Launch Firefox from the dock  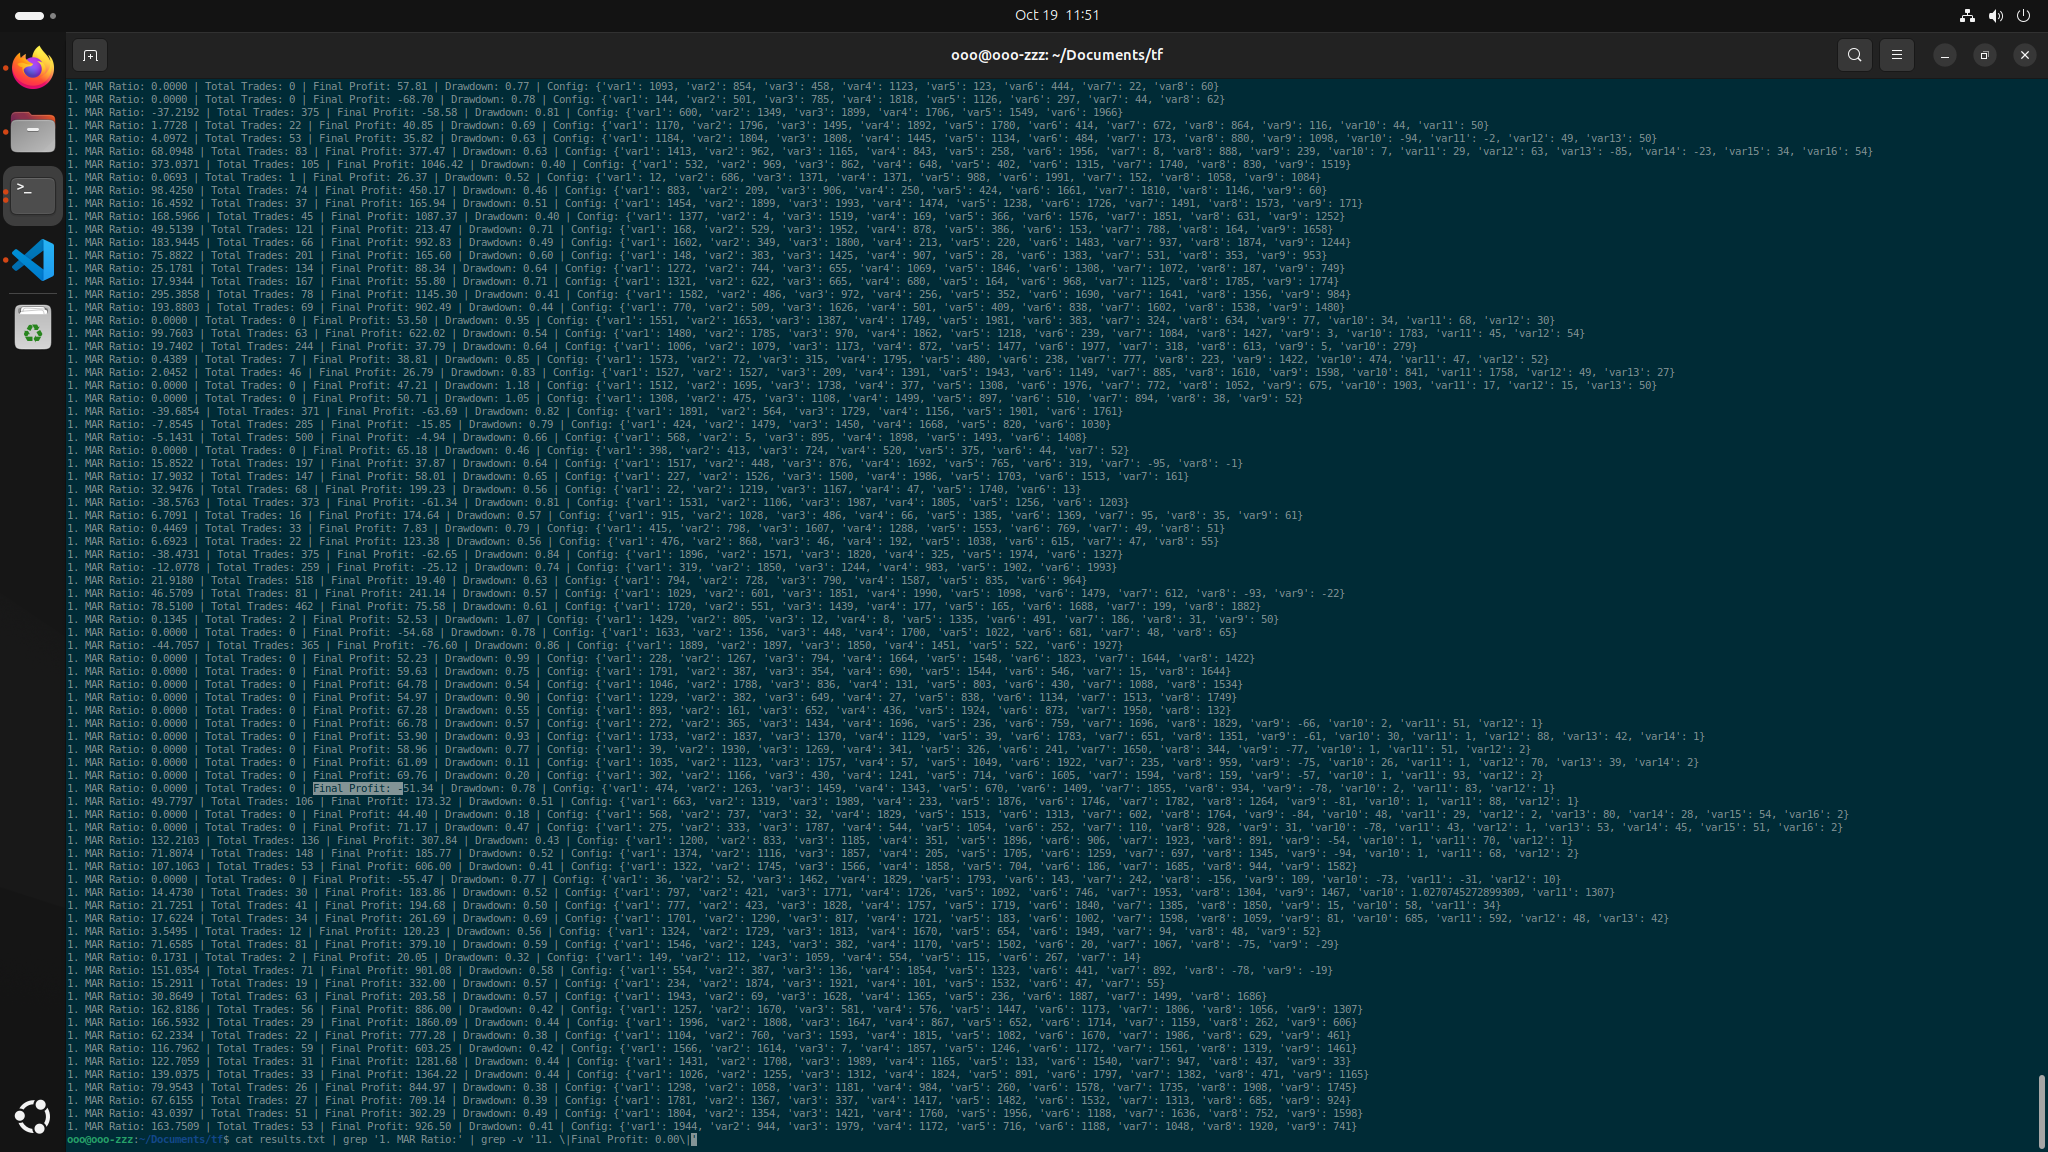pos(33,69)
